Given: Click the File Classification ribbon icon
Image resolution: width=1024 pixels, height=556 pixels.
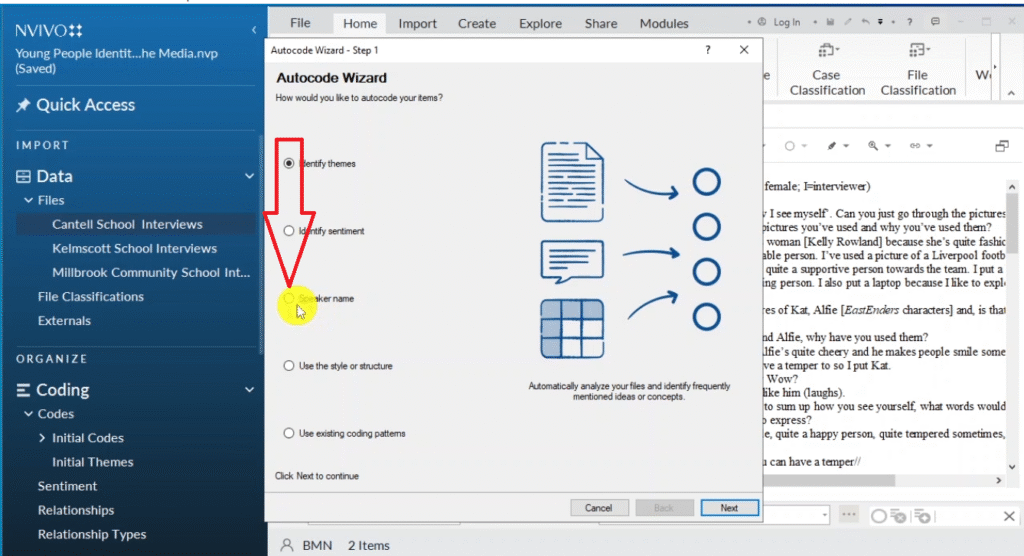Looking at the screenshot, I should click(917, 52).
